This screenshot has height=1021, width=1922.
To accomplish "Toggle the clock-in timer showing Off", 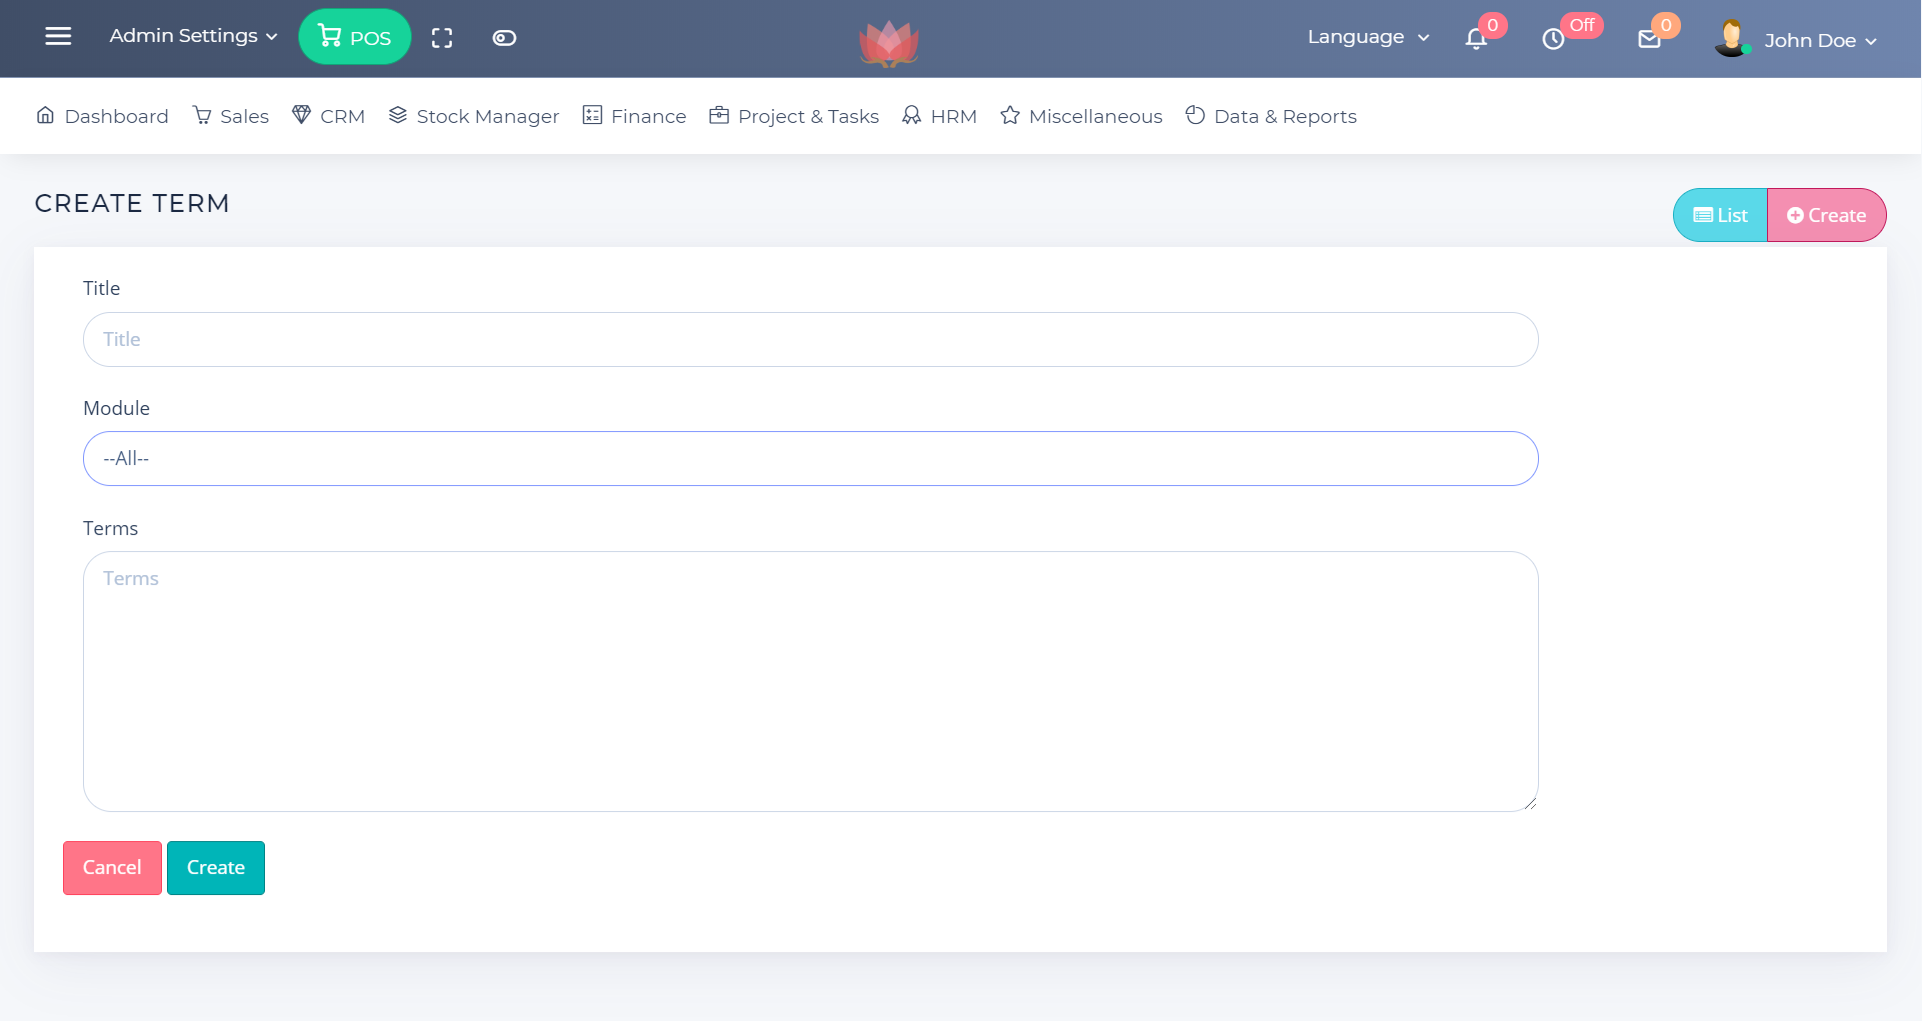I will tap(1553, 39).
